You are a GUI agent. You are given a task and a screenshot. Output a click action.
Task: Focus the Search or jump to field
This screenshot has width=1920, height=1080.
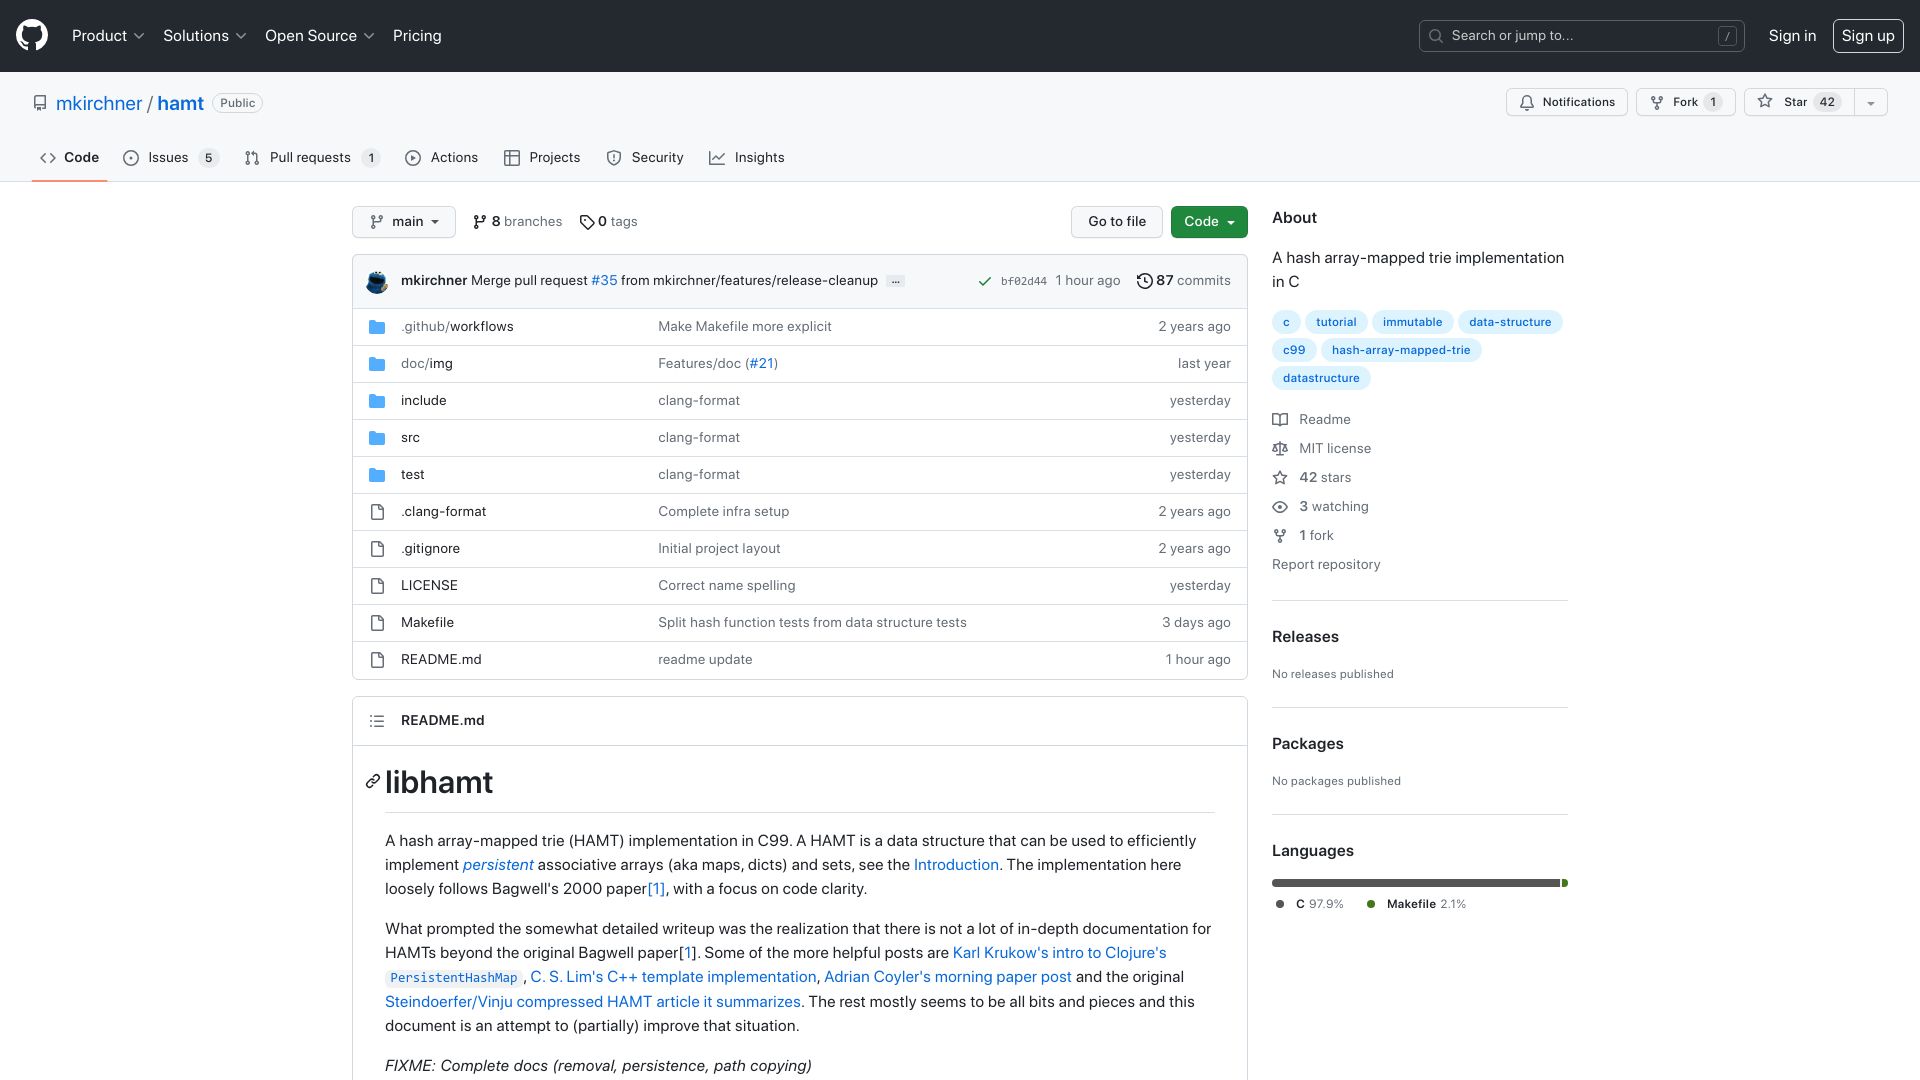[x=1581, y=36]
